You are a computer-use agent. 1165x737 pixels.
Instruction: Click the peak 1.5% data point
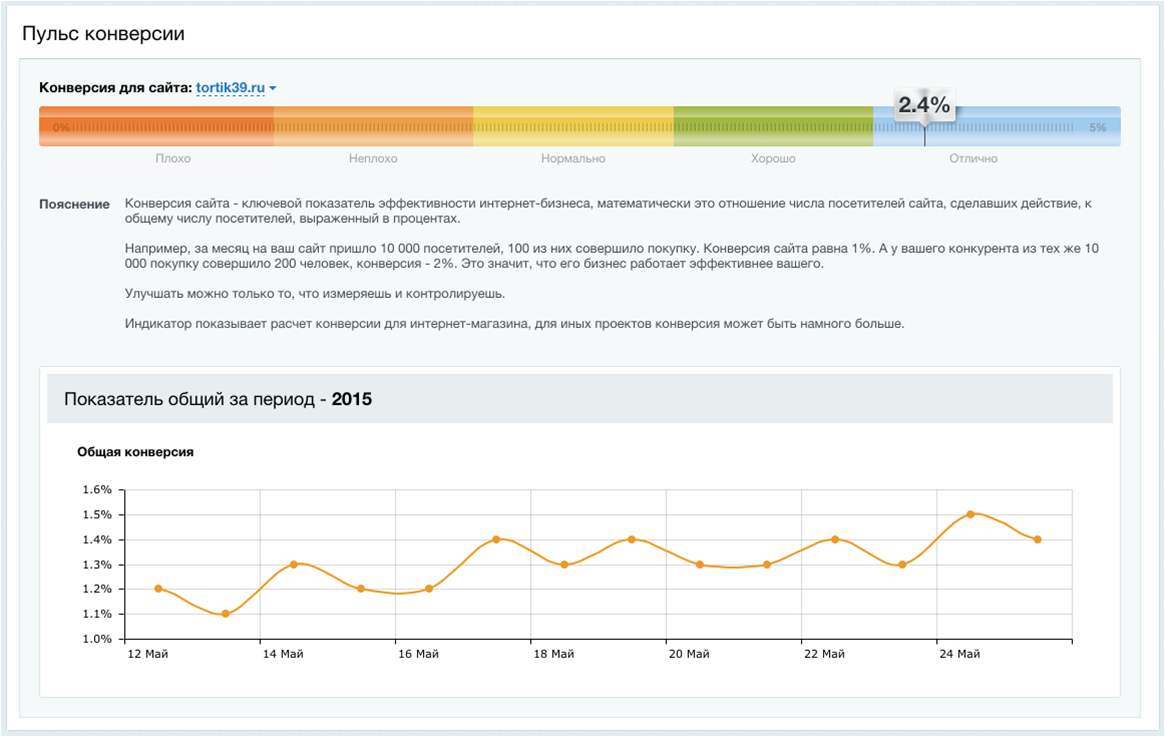tap(970, 514)
